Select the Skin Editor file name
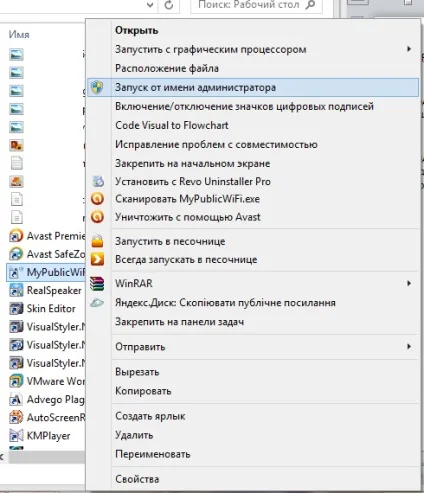This screenshot has width=424, height=493. [51, 309]
